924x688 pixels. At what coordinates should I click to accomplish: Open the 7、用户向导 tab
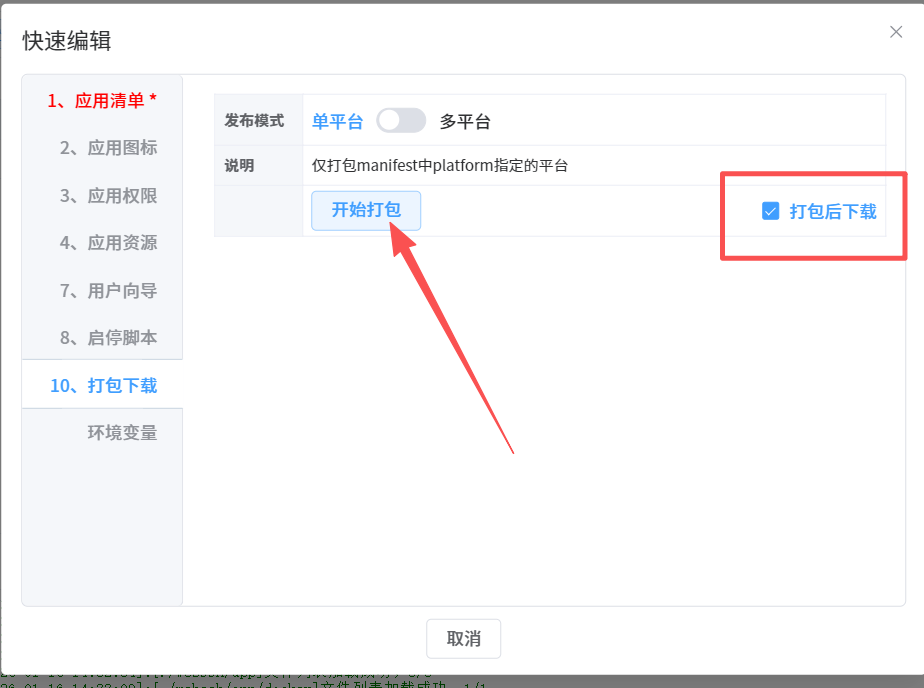coord(108,291)
